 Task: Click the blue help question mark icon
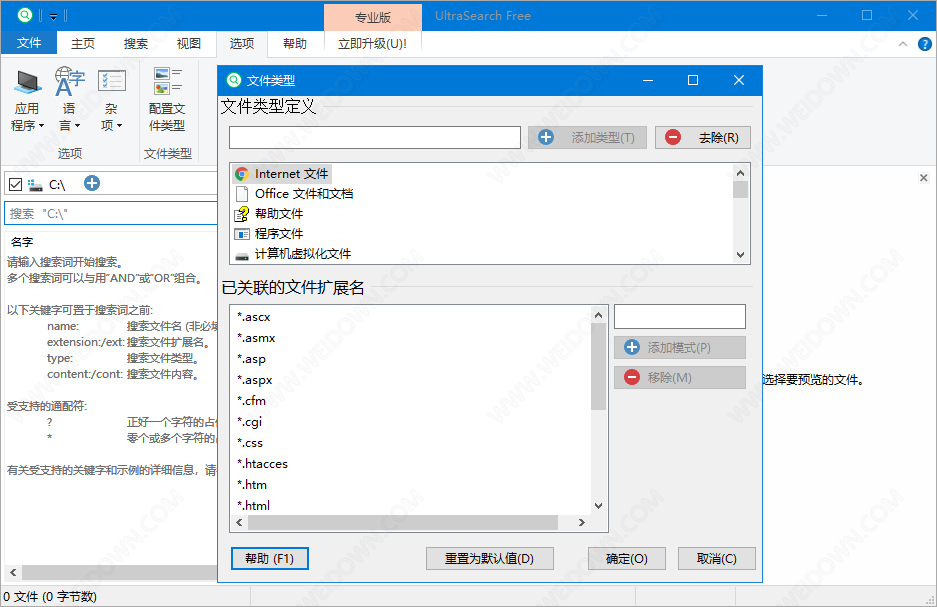pyautogui.click(x=924, y=44)
